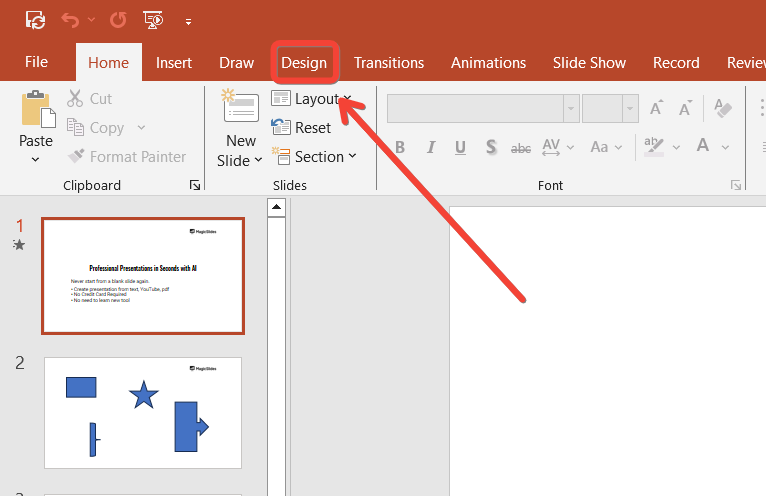The width and height of the screenshot is (766, 496).
Task: Toggle strikethrough formatting
Action: 521,147
